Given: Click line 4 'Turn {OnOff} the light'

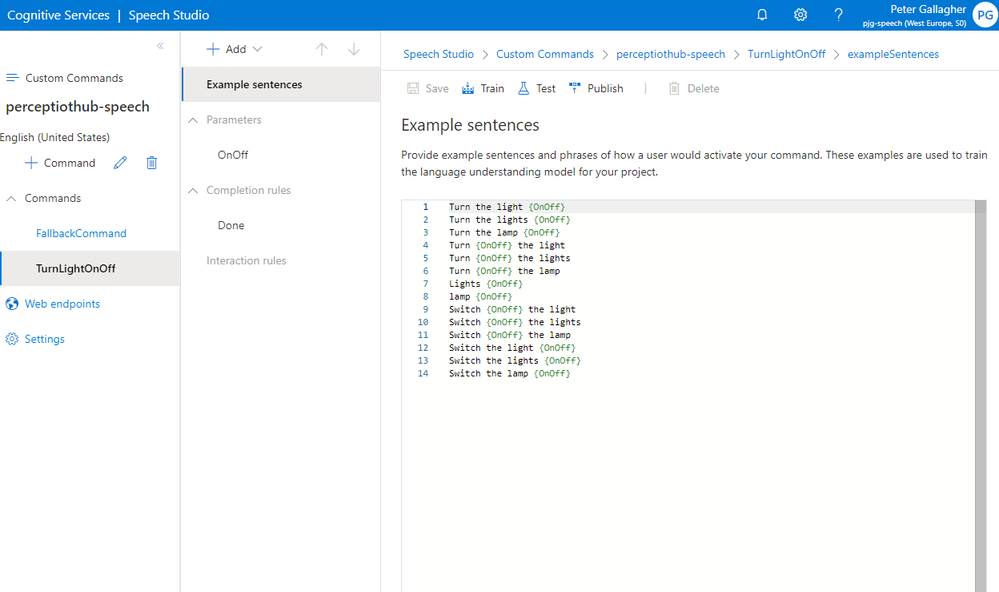Looking at the screenshot, I should coord(507,245).
